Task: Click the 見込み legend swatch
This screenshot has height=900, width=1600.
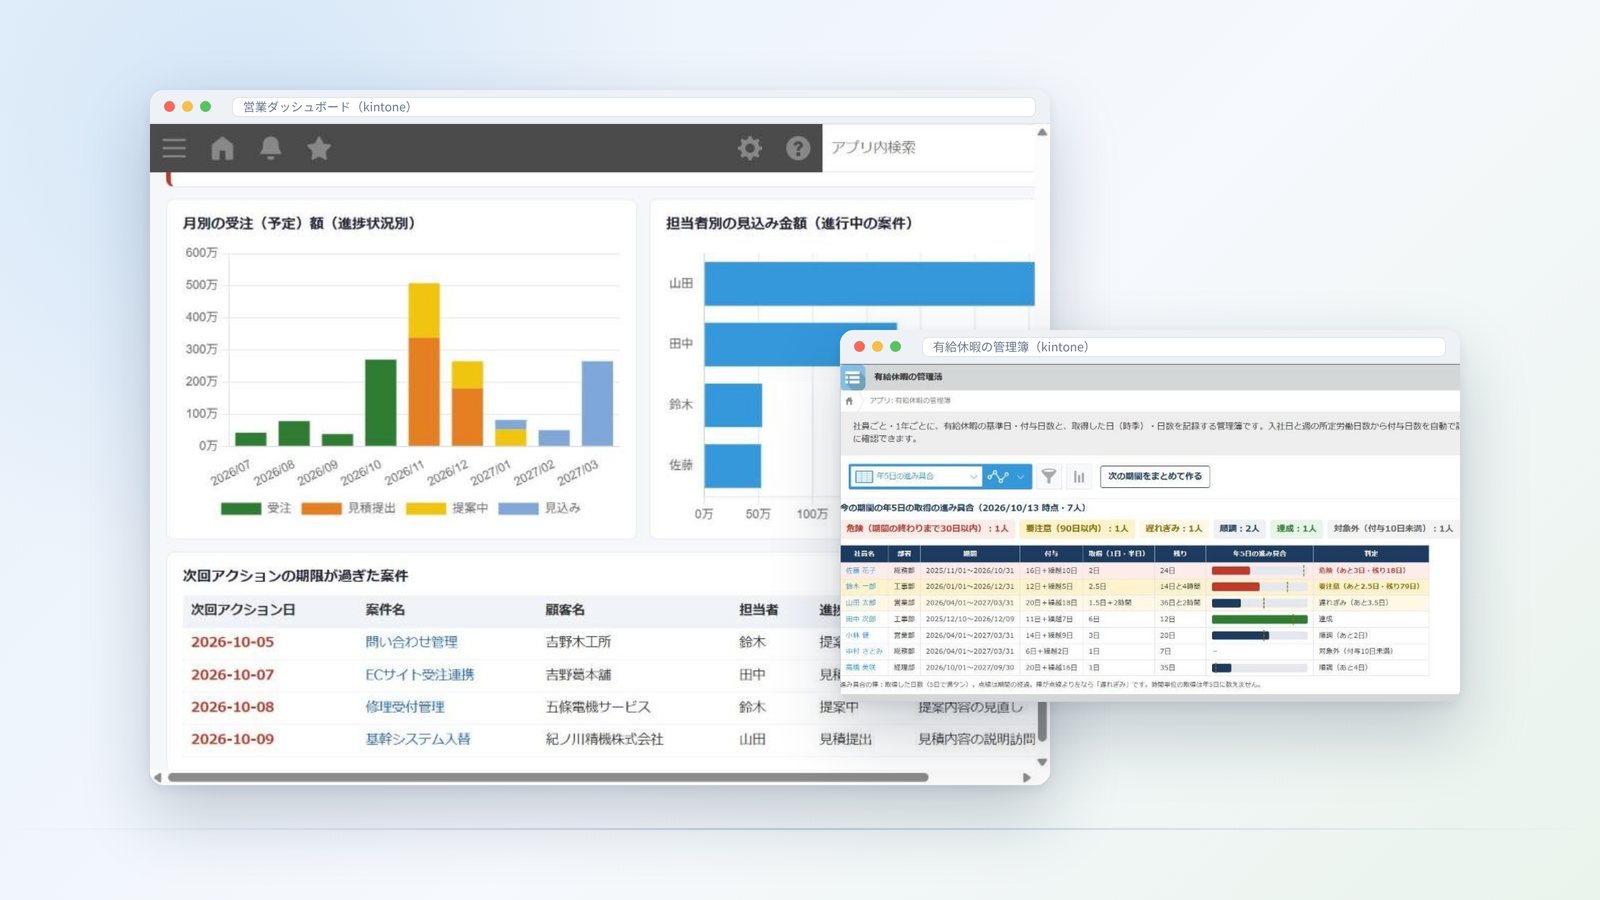Action: [x=519, y=509]
